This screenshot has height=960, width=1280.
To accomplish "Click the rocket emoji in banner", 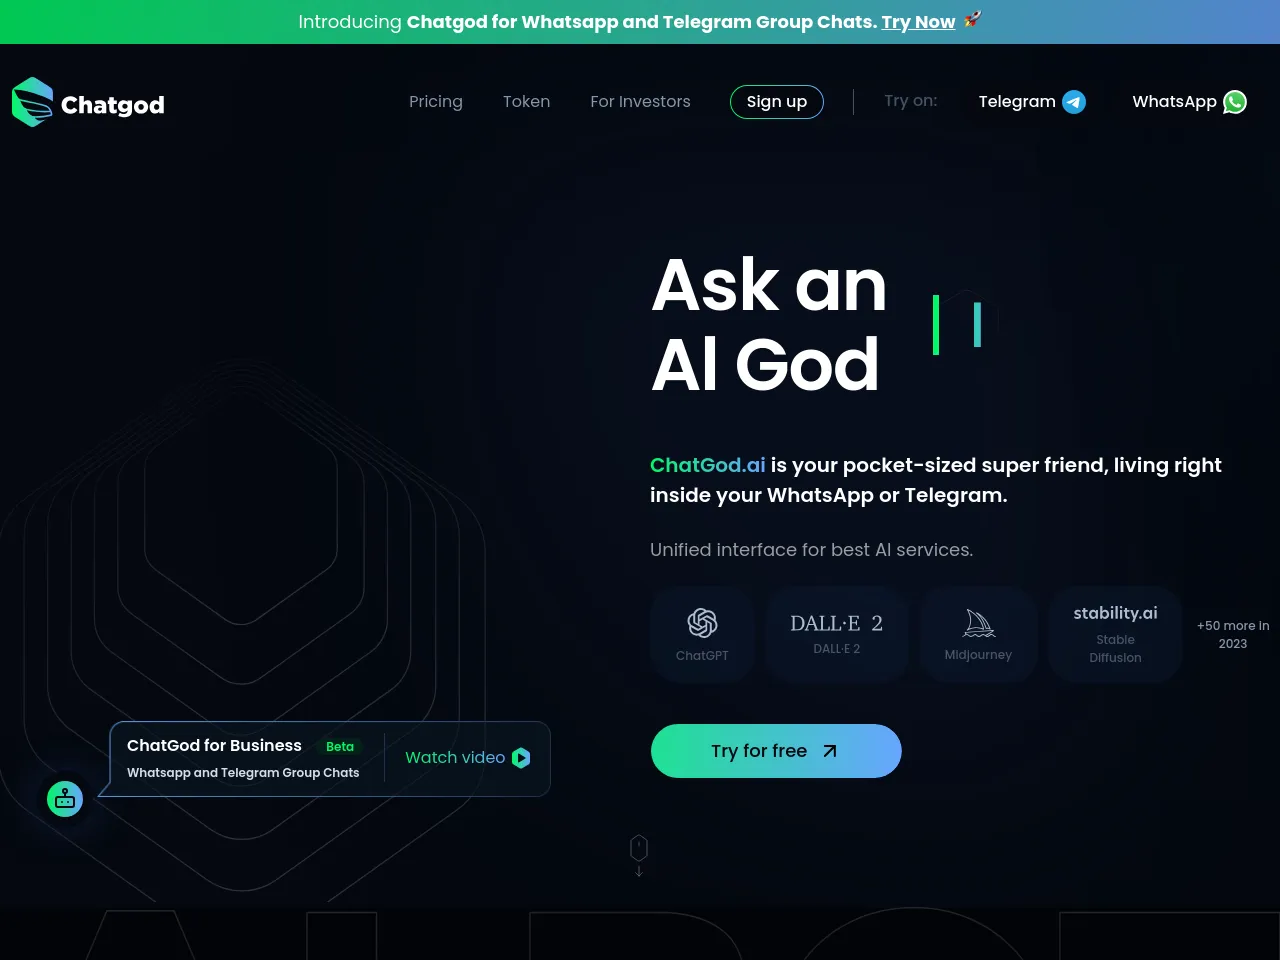I will coord(972,19).
